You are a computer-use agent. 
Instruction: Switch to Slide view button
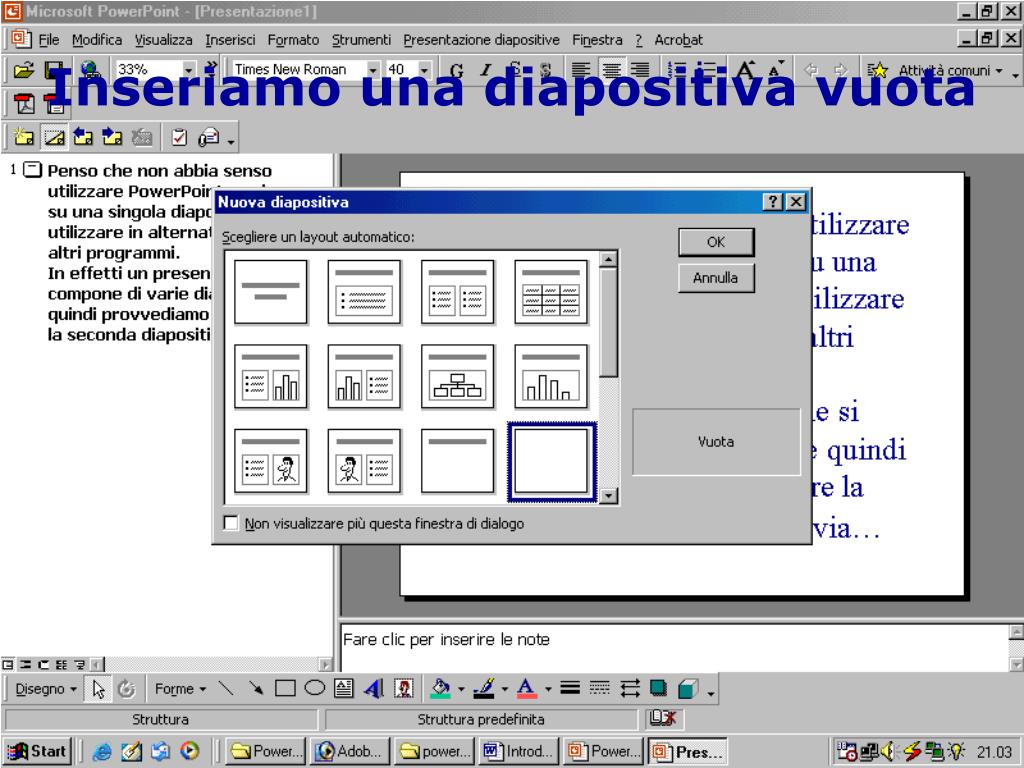coord(43,665)
